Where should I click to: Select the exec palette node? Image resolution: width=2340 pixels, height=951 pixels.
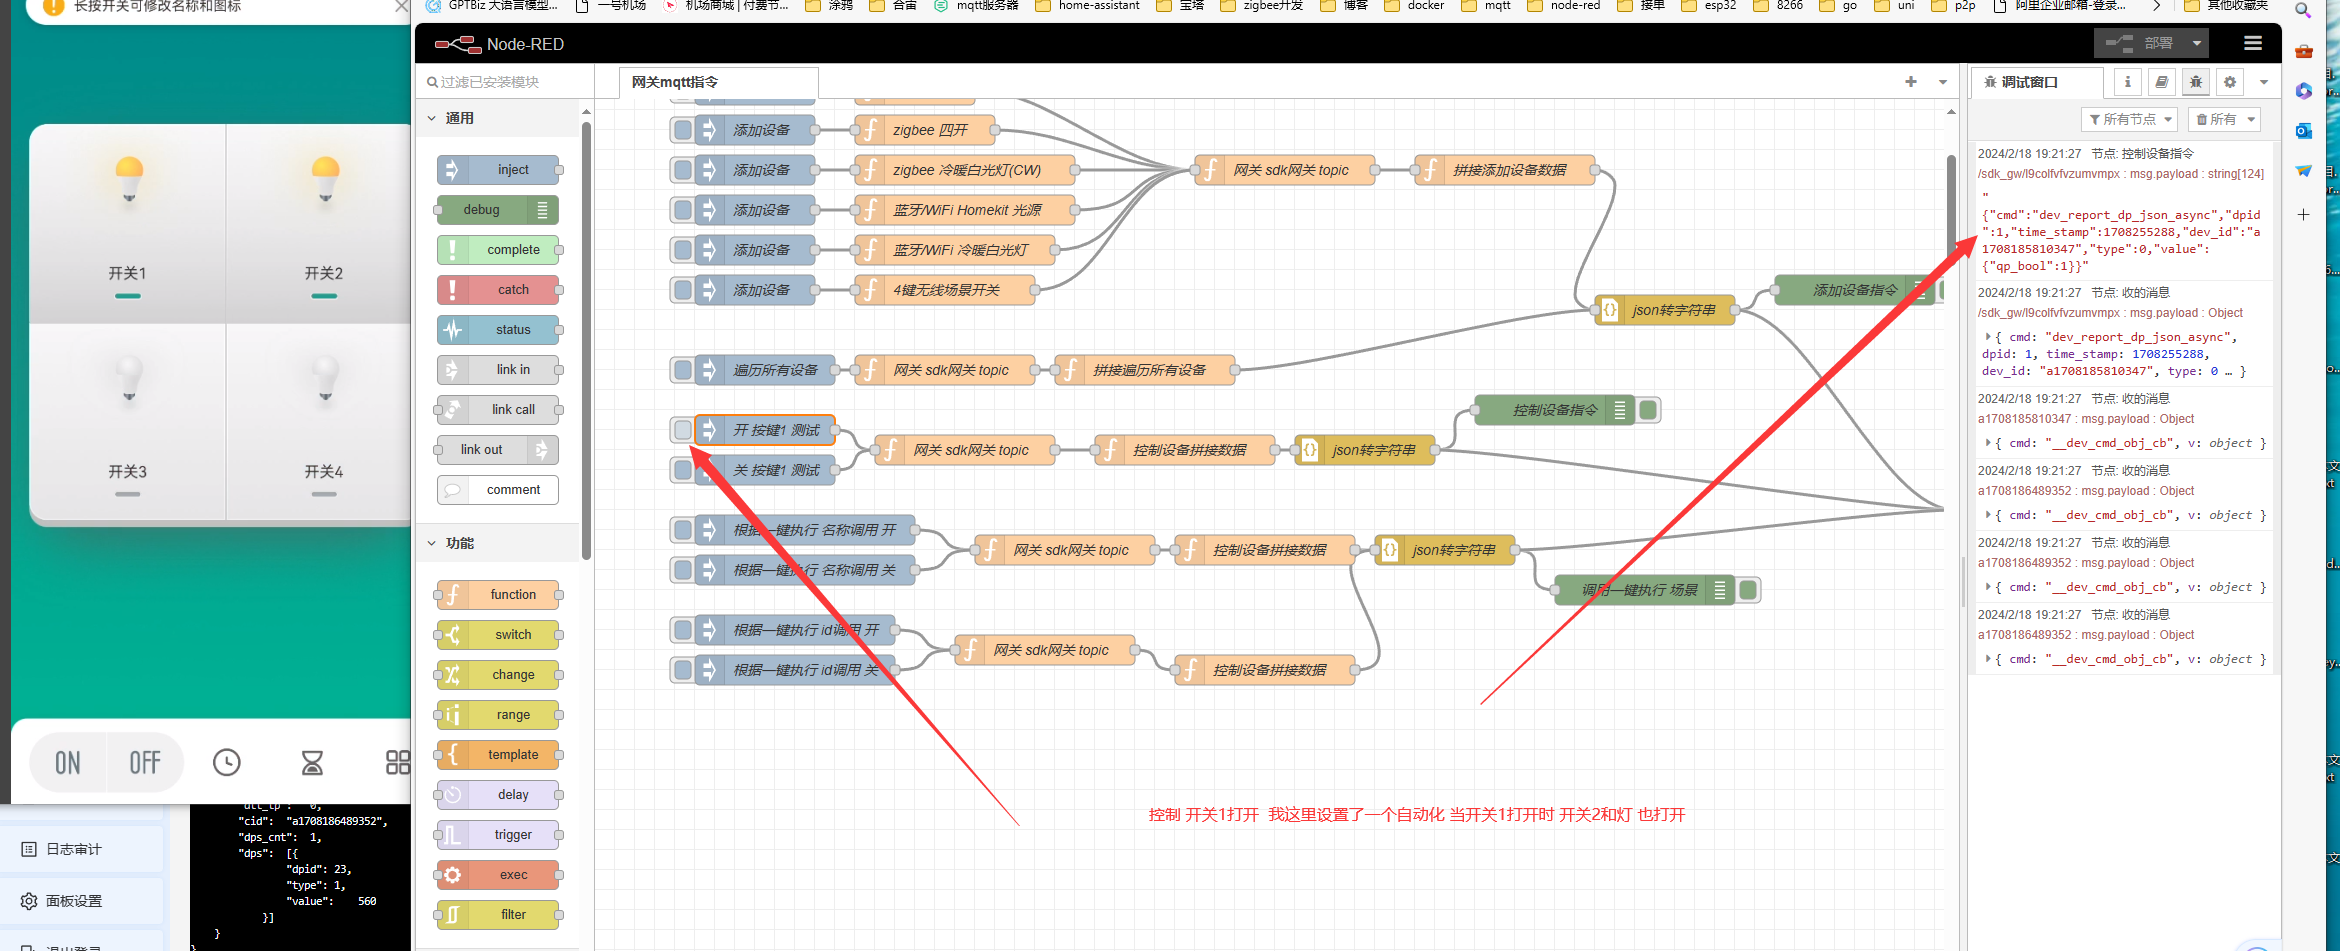[499, 875]
